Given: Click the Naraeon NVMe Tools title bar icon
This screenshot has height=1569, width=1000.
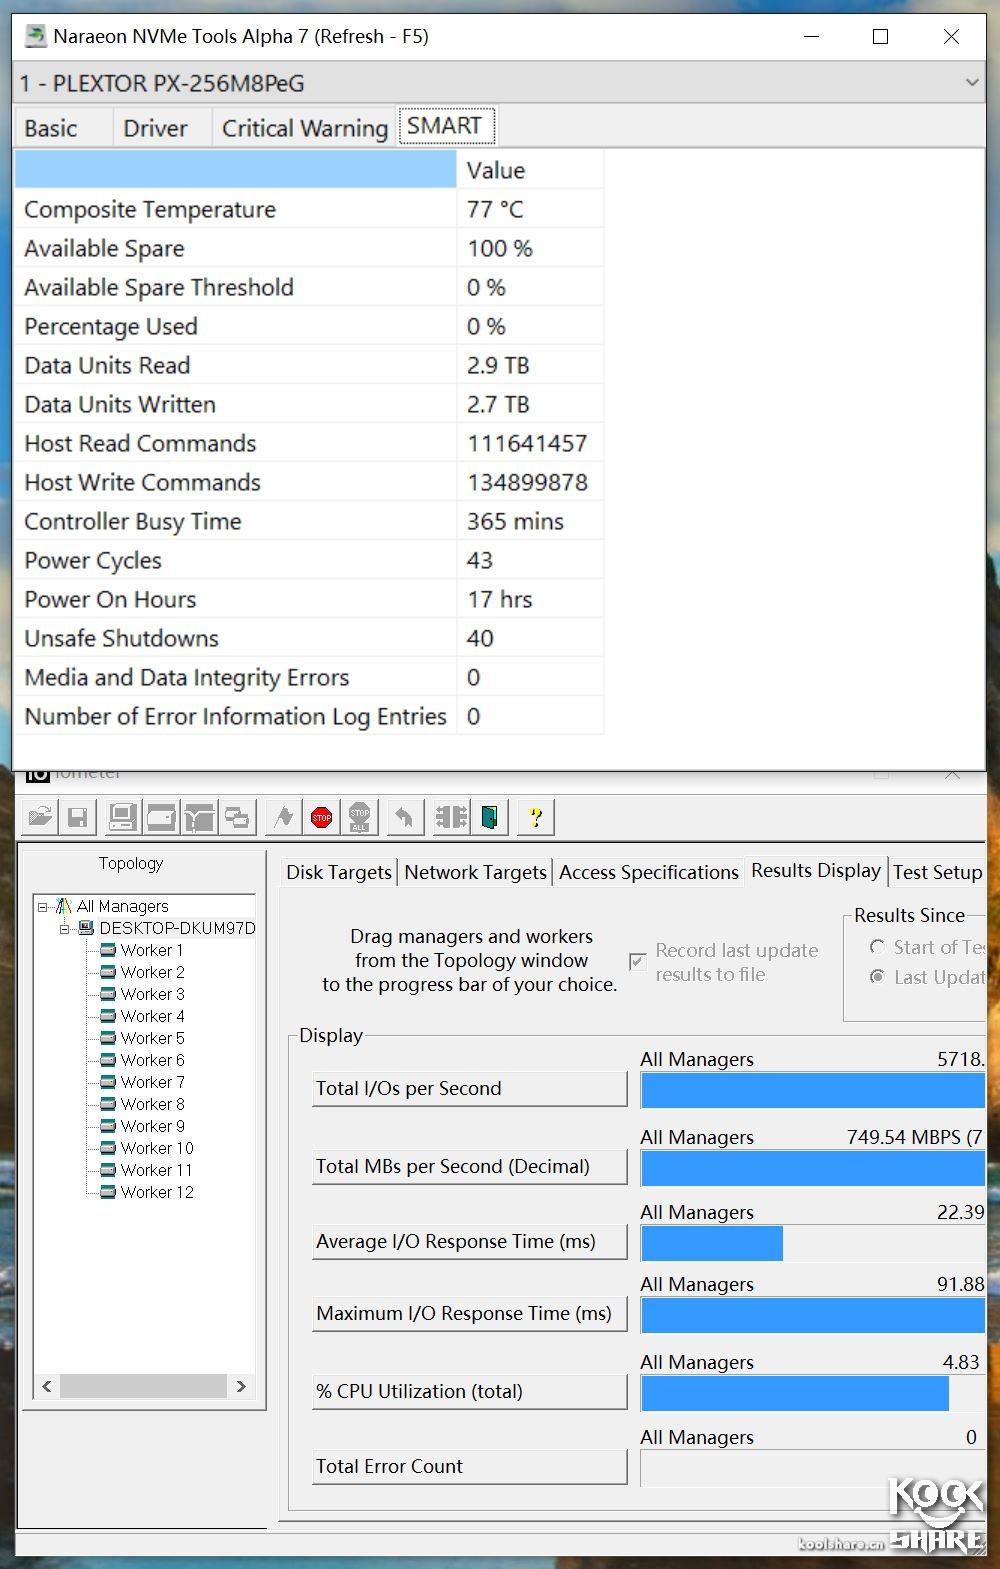Looking at the screenshot, I should coord(36,37).
